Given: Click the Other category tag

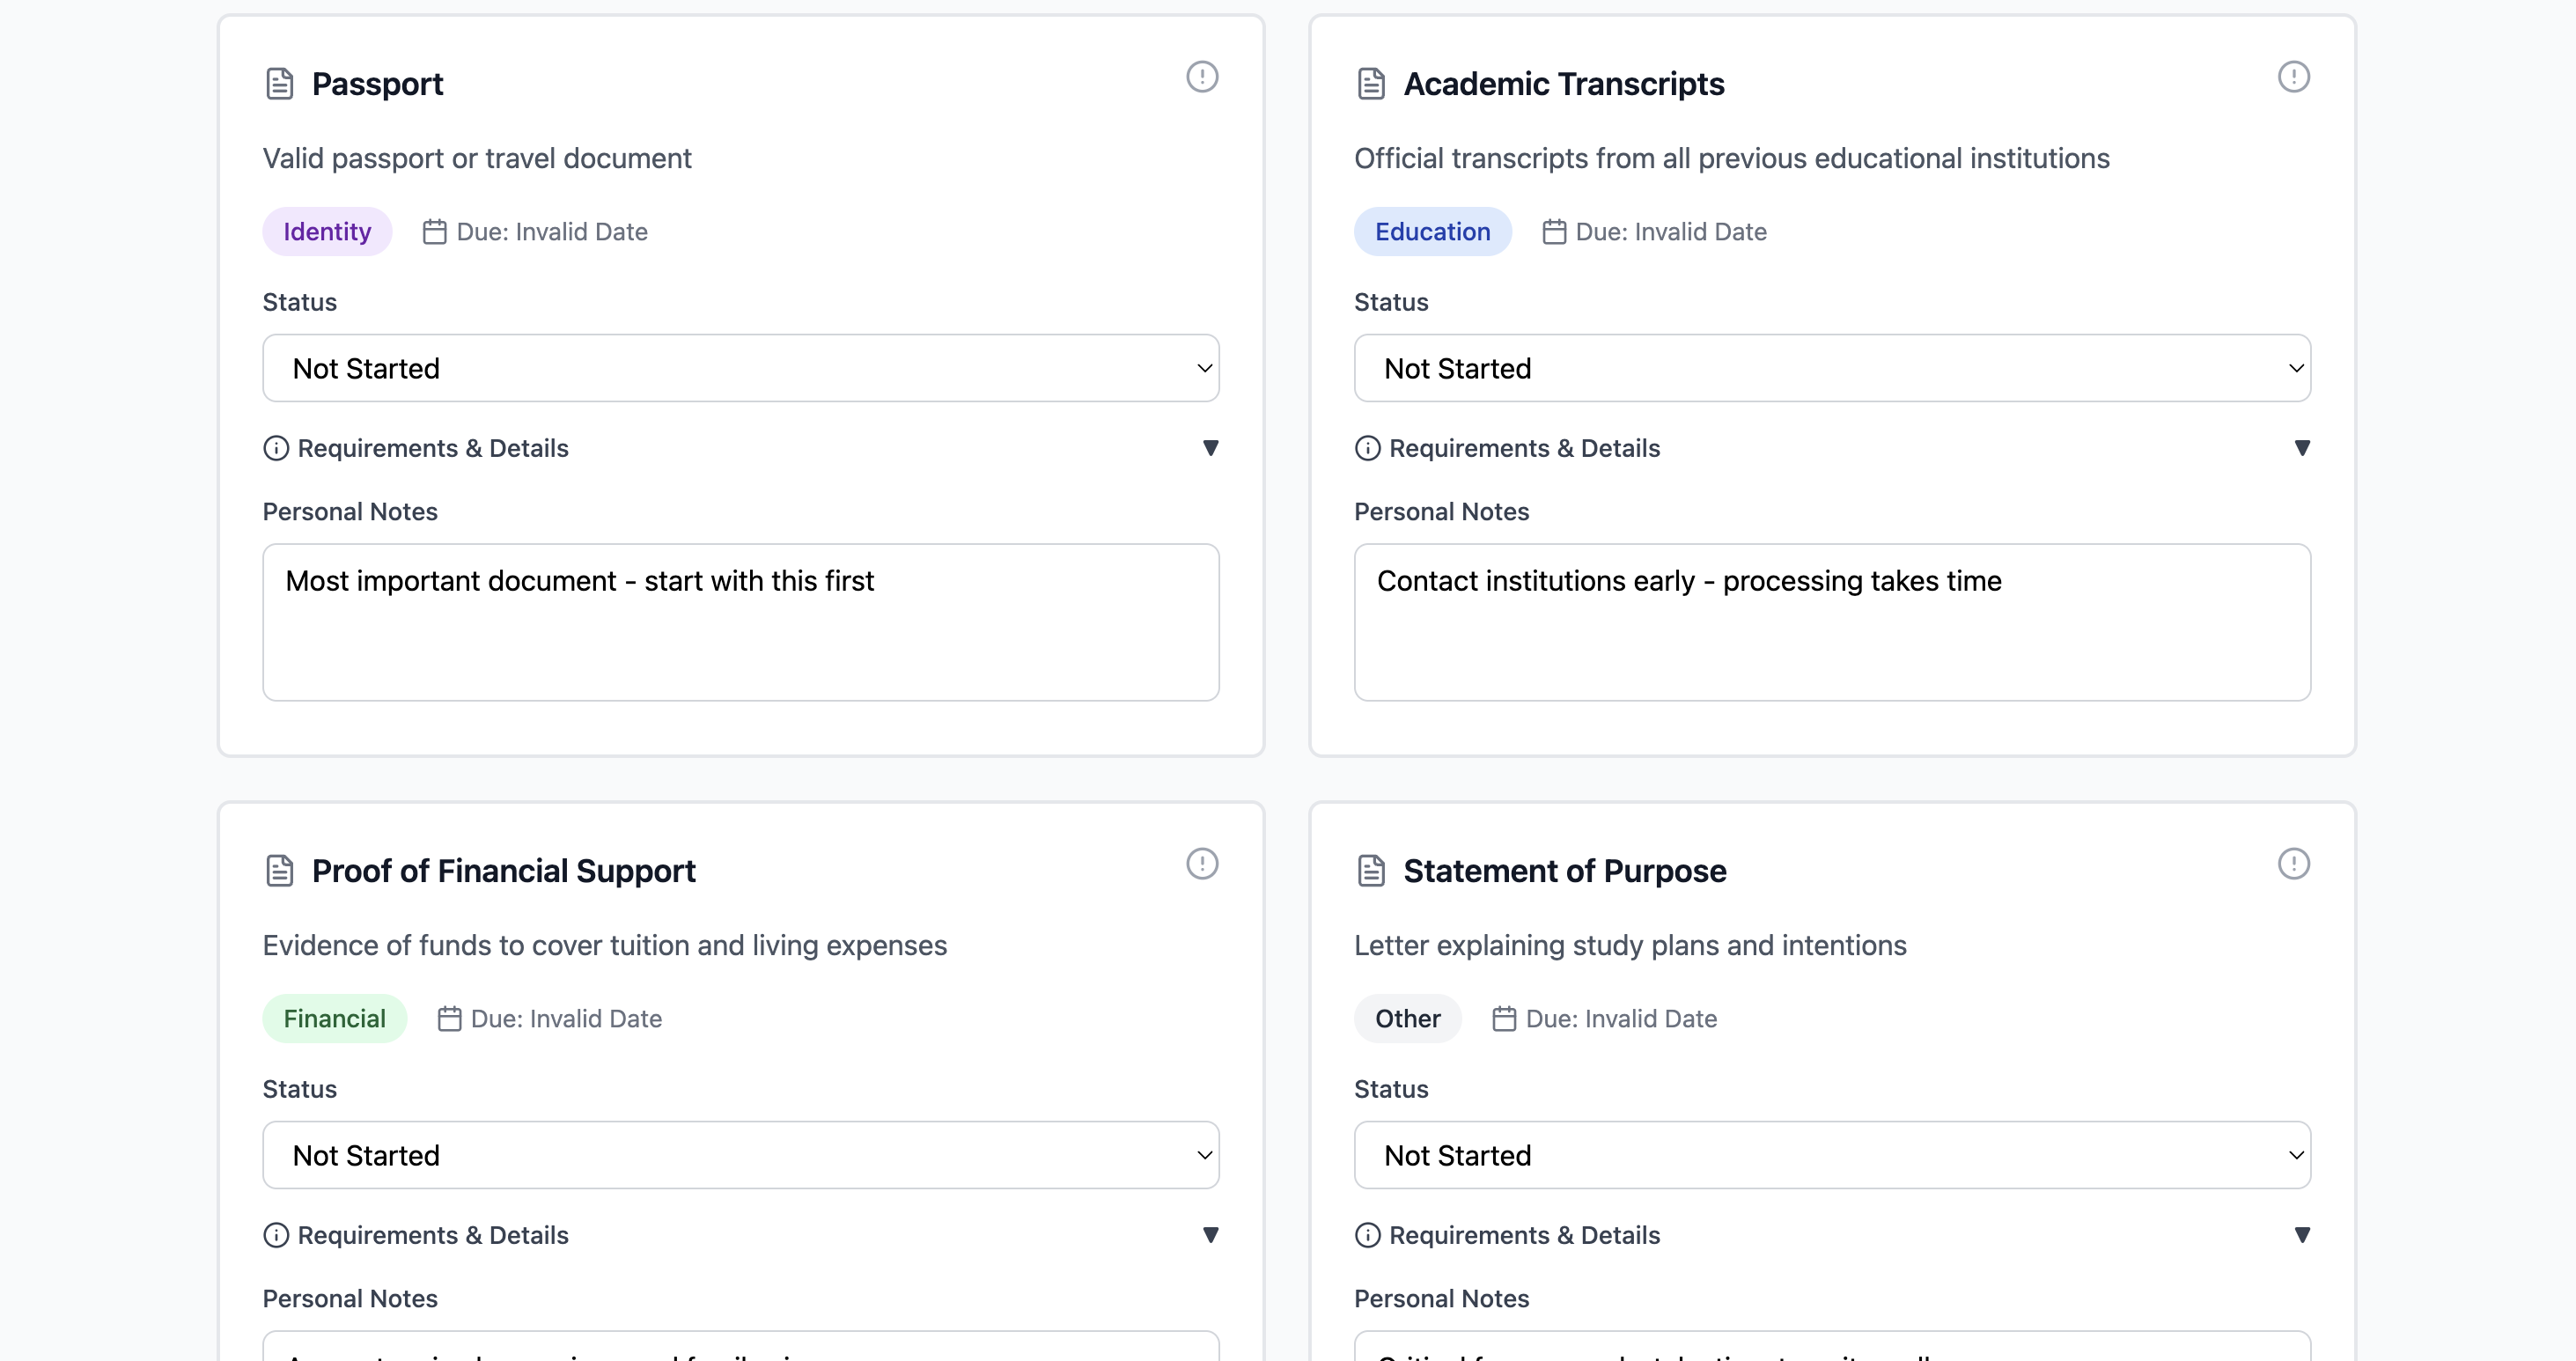Looking at the screenshot, I should [1407, 1019].
